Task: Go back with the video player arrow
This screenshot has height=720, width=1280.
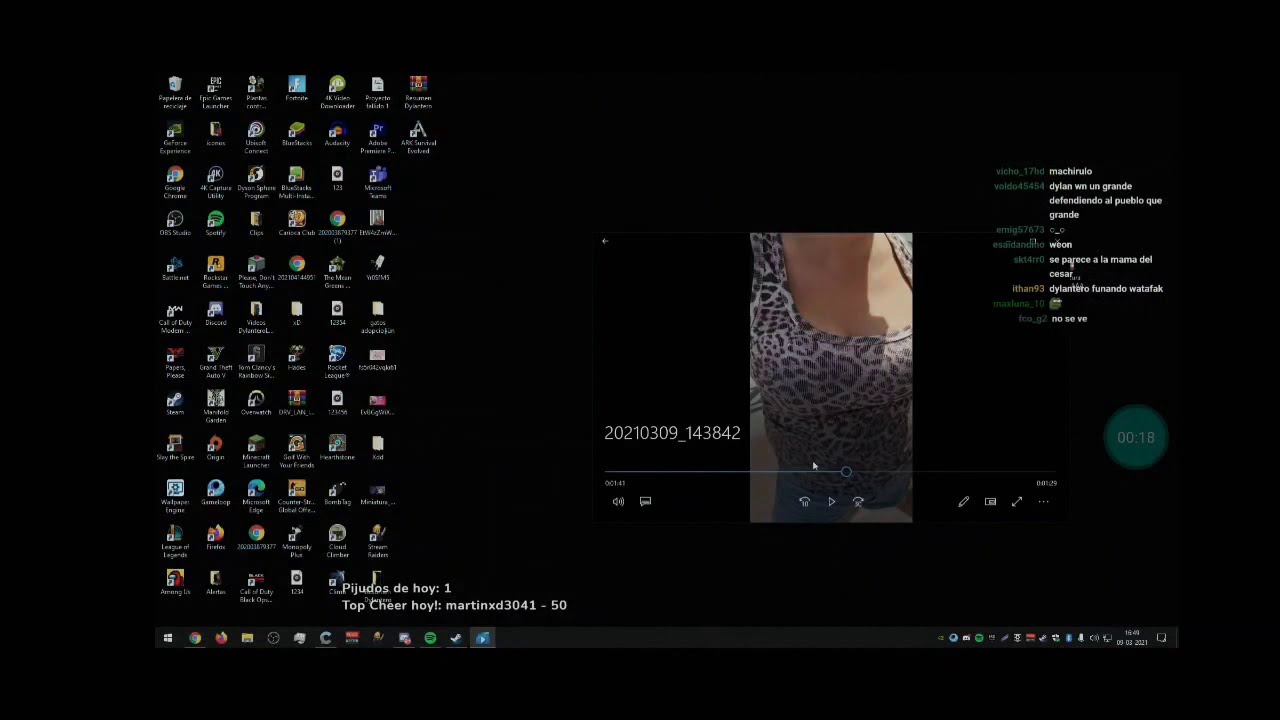Action: tap(605, 241)
